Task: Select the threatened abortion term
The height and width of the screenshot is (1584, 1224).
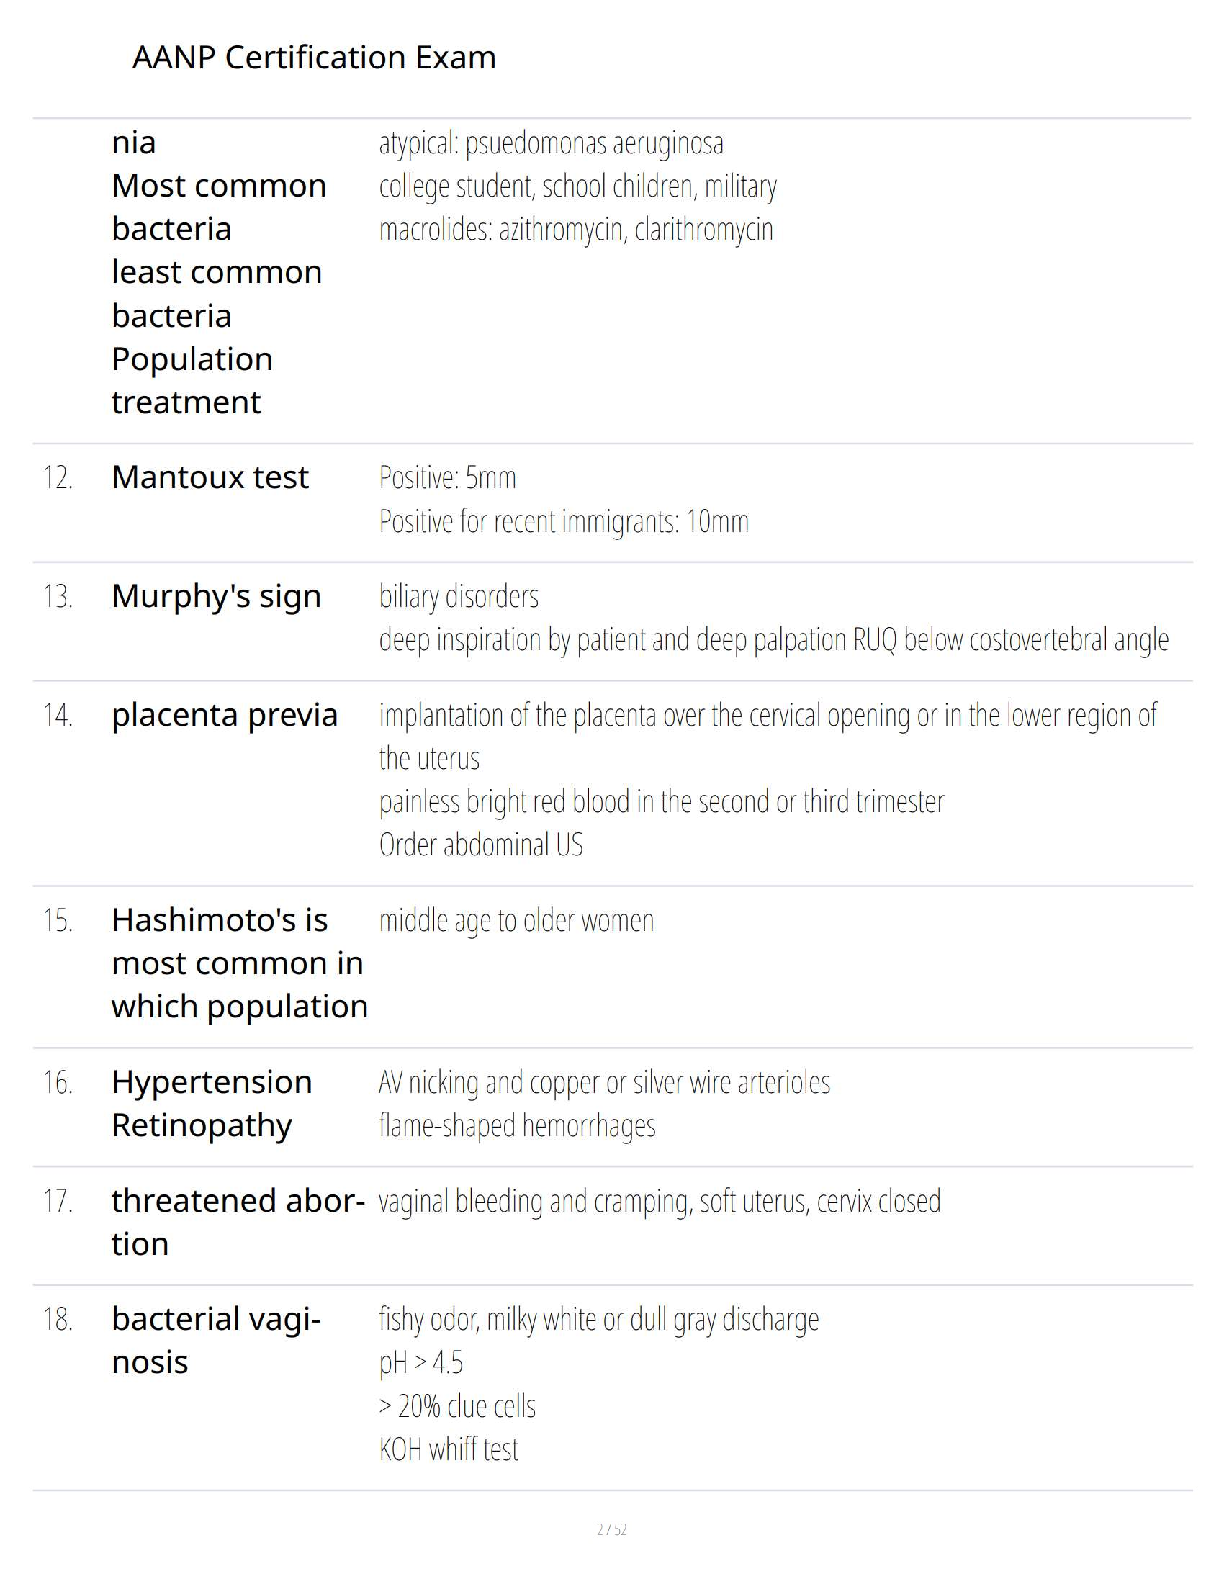Action: 236,1222
